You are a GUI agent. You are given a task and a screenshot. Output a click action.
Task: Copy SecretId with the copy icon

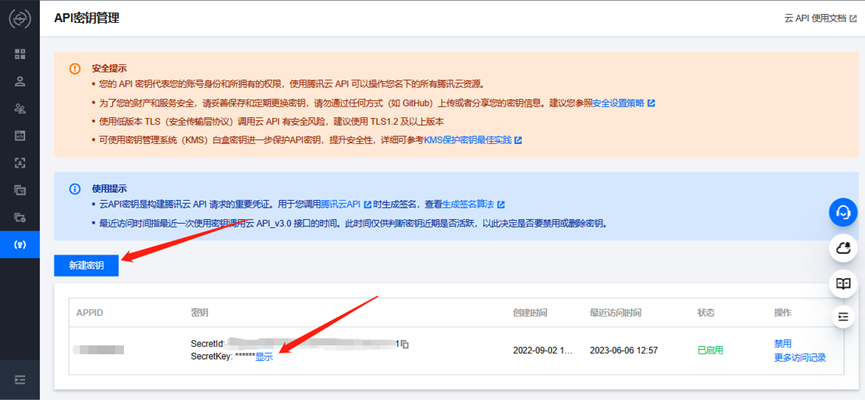[404, 344]
